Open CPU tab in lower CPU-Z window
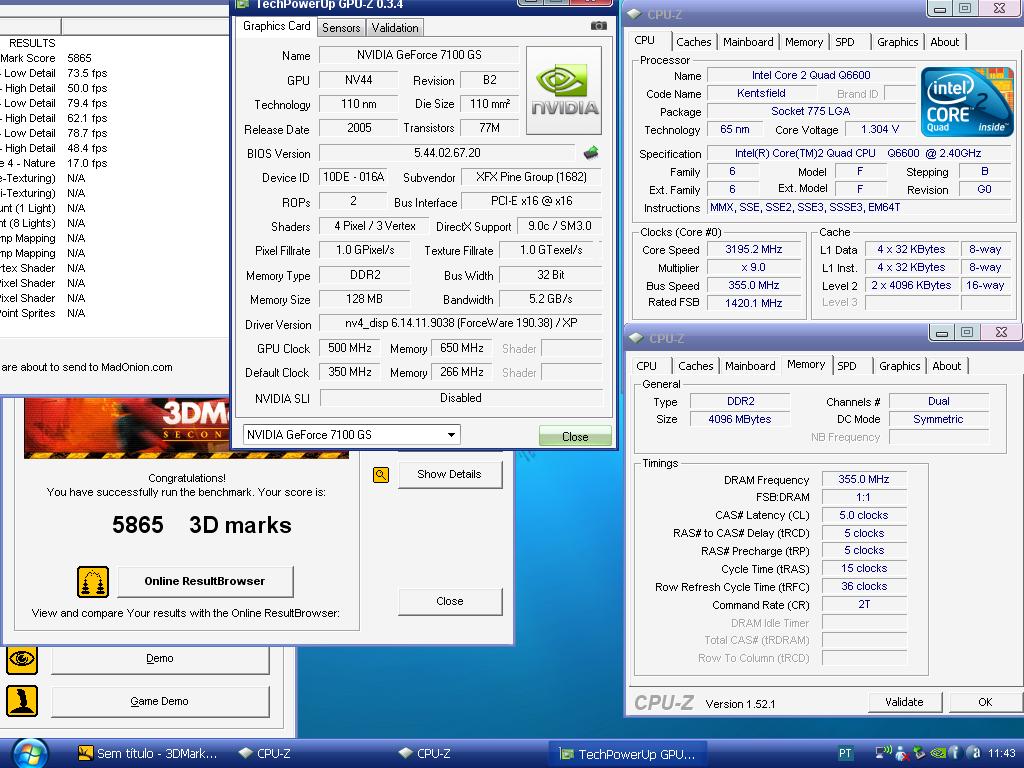This screenshot has height=768, width=1024. click(647, 366)
